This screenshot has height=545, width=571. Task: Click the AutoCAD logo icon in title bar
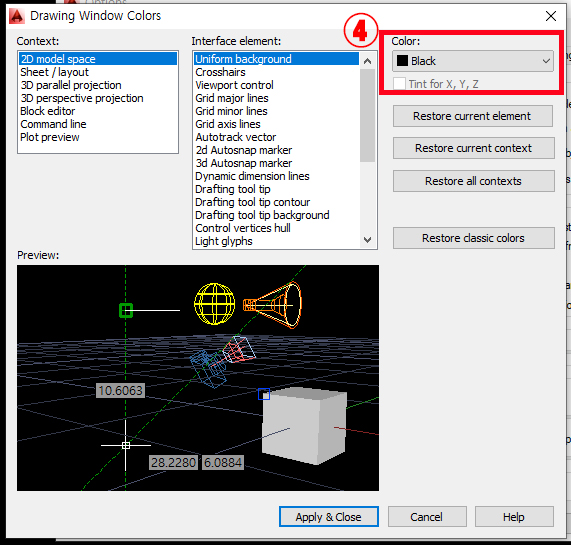click(x=17, y=16)
